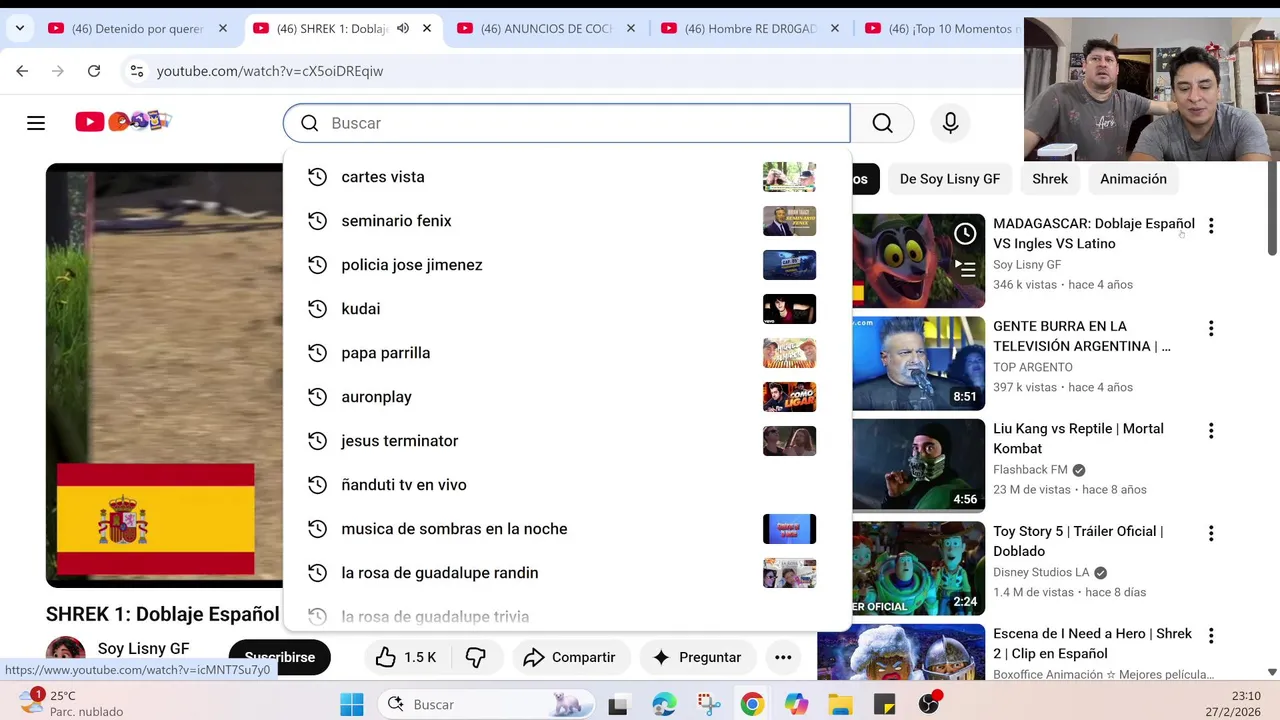The height and width of the screenshot is (720, 1280).
Task: Select suggestion 'seminario fenix'
Action: 567,221
